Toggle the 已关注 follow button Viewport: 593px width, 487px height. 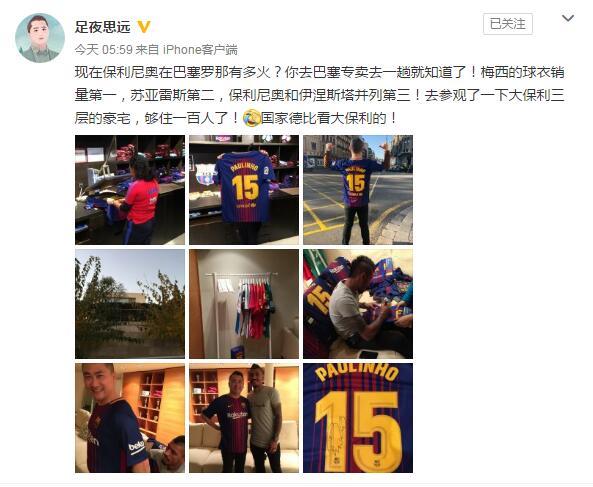508,24
